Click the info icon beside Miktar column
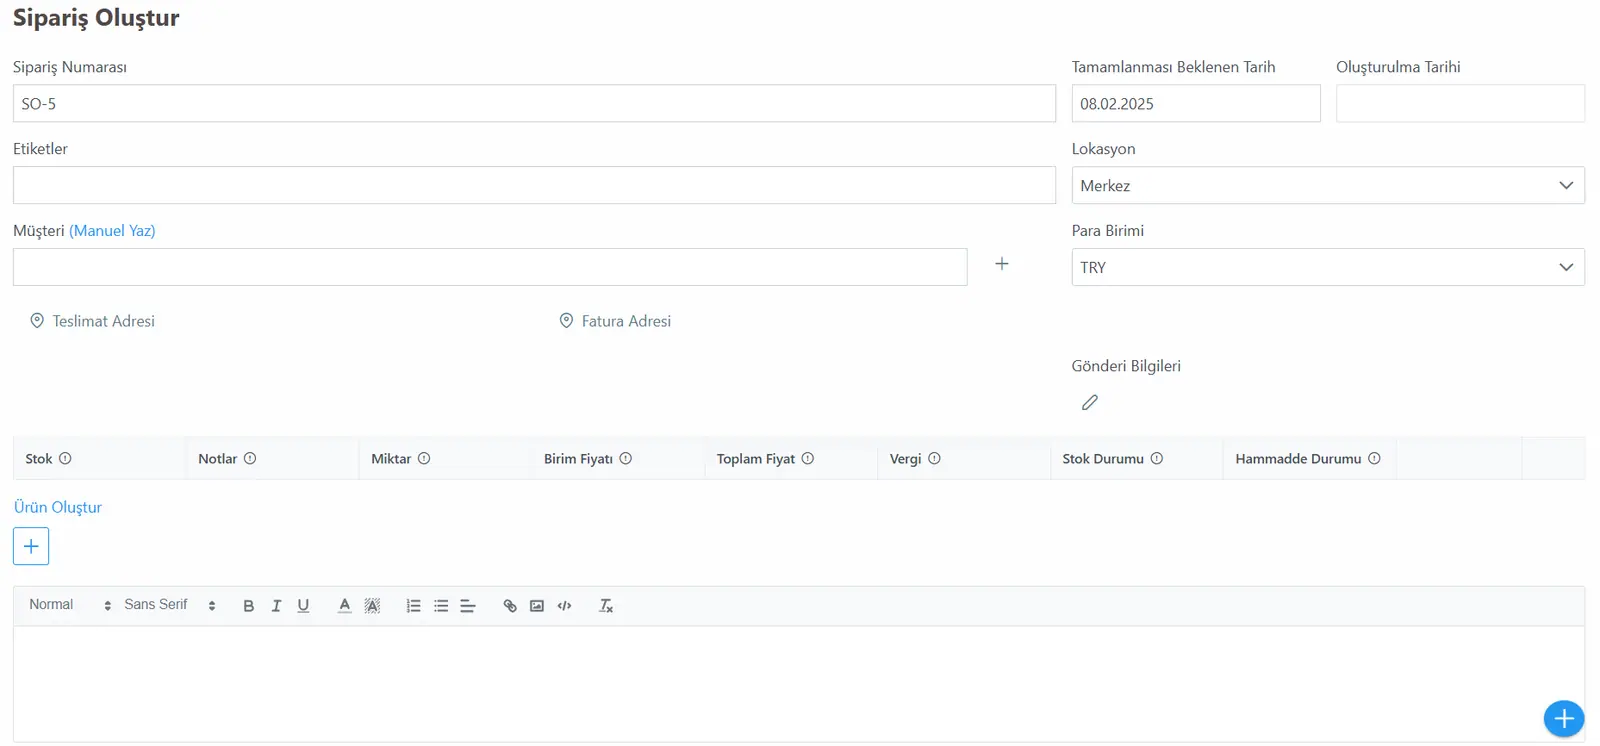The image size is (1600, 746). 424,459
